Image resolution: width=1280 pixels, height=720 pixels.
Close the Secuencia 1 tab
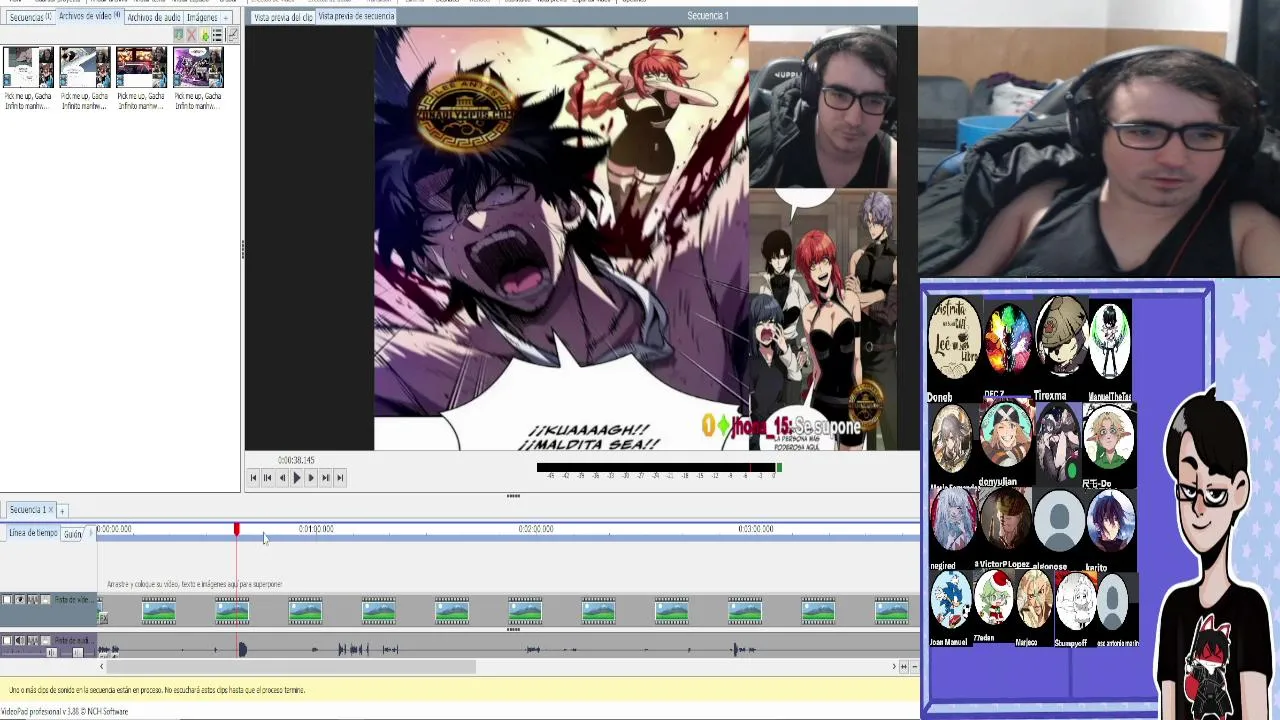coord(51,510)
